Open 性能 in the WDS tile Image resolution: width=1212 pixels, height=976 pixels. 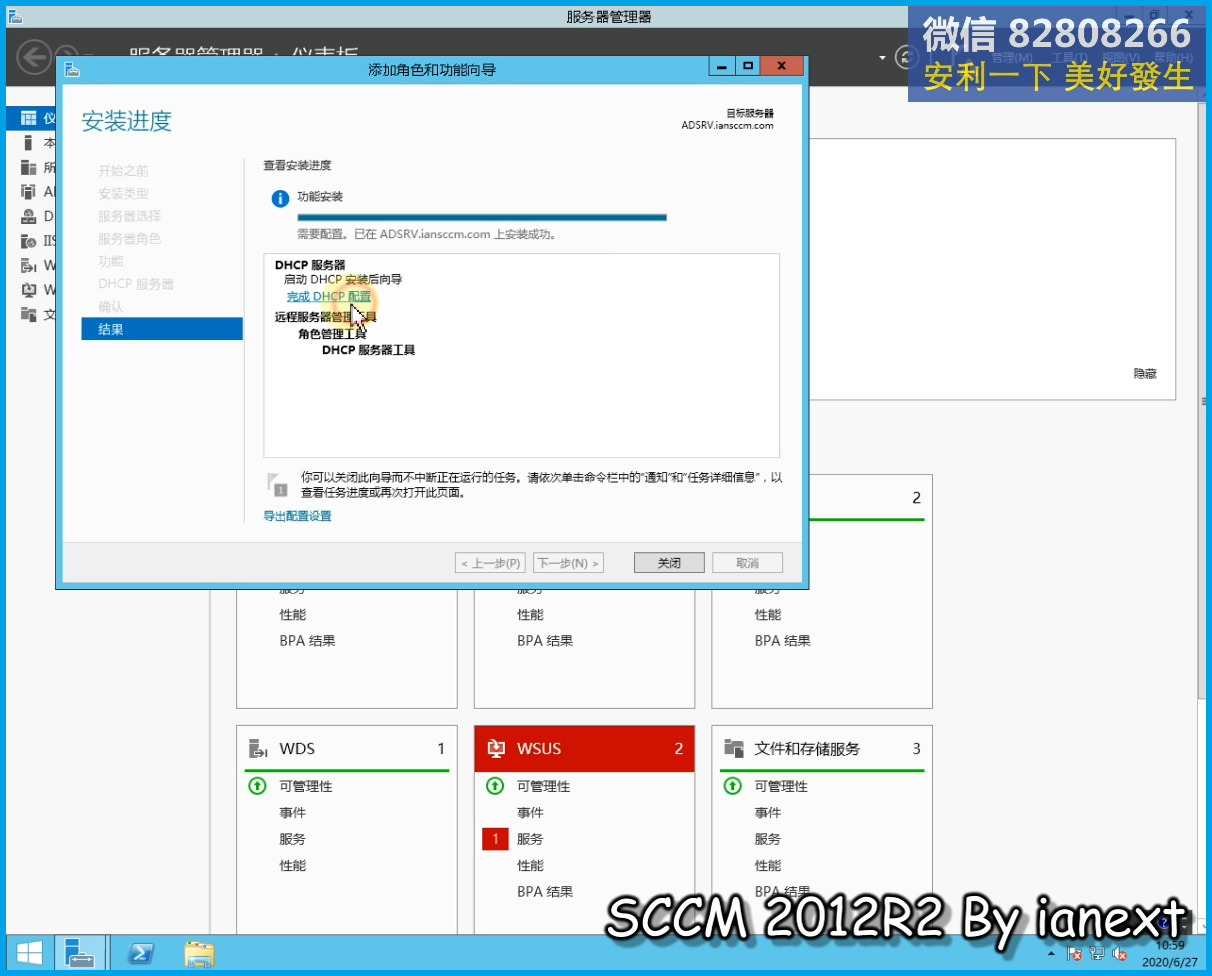click(x=293, y=865)
